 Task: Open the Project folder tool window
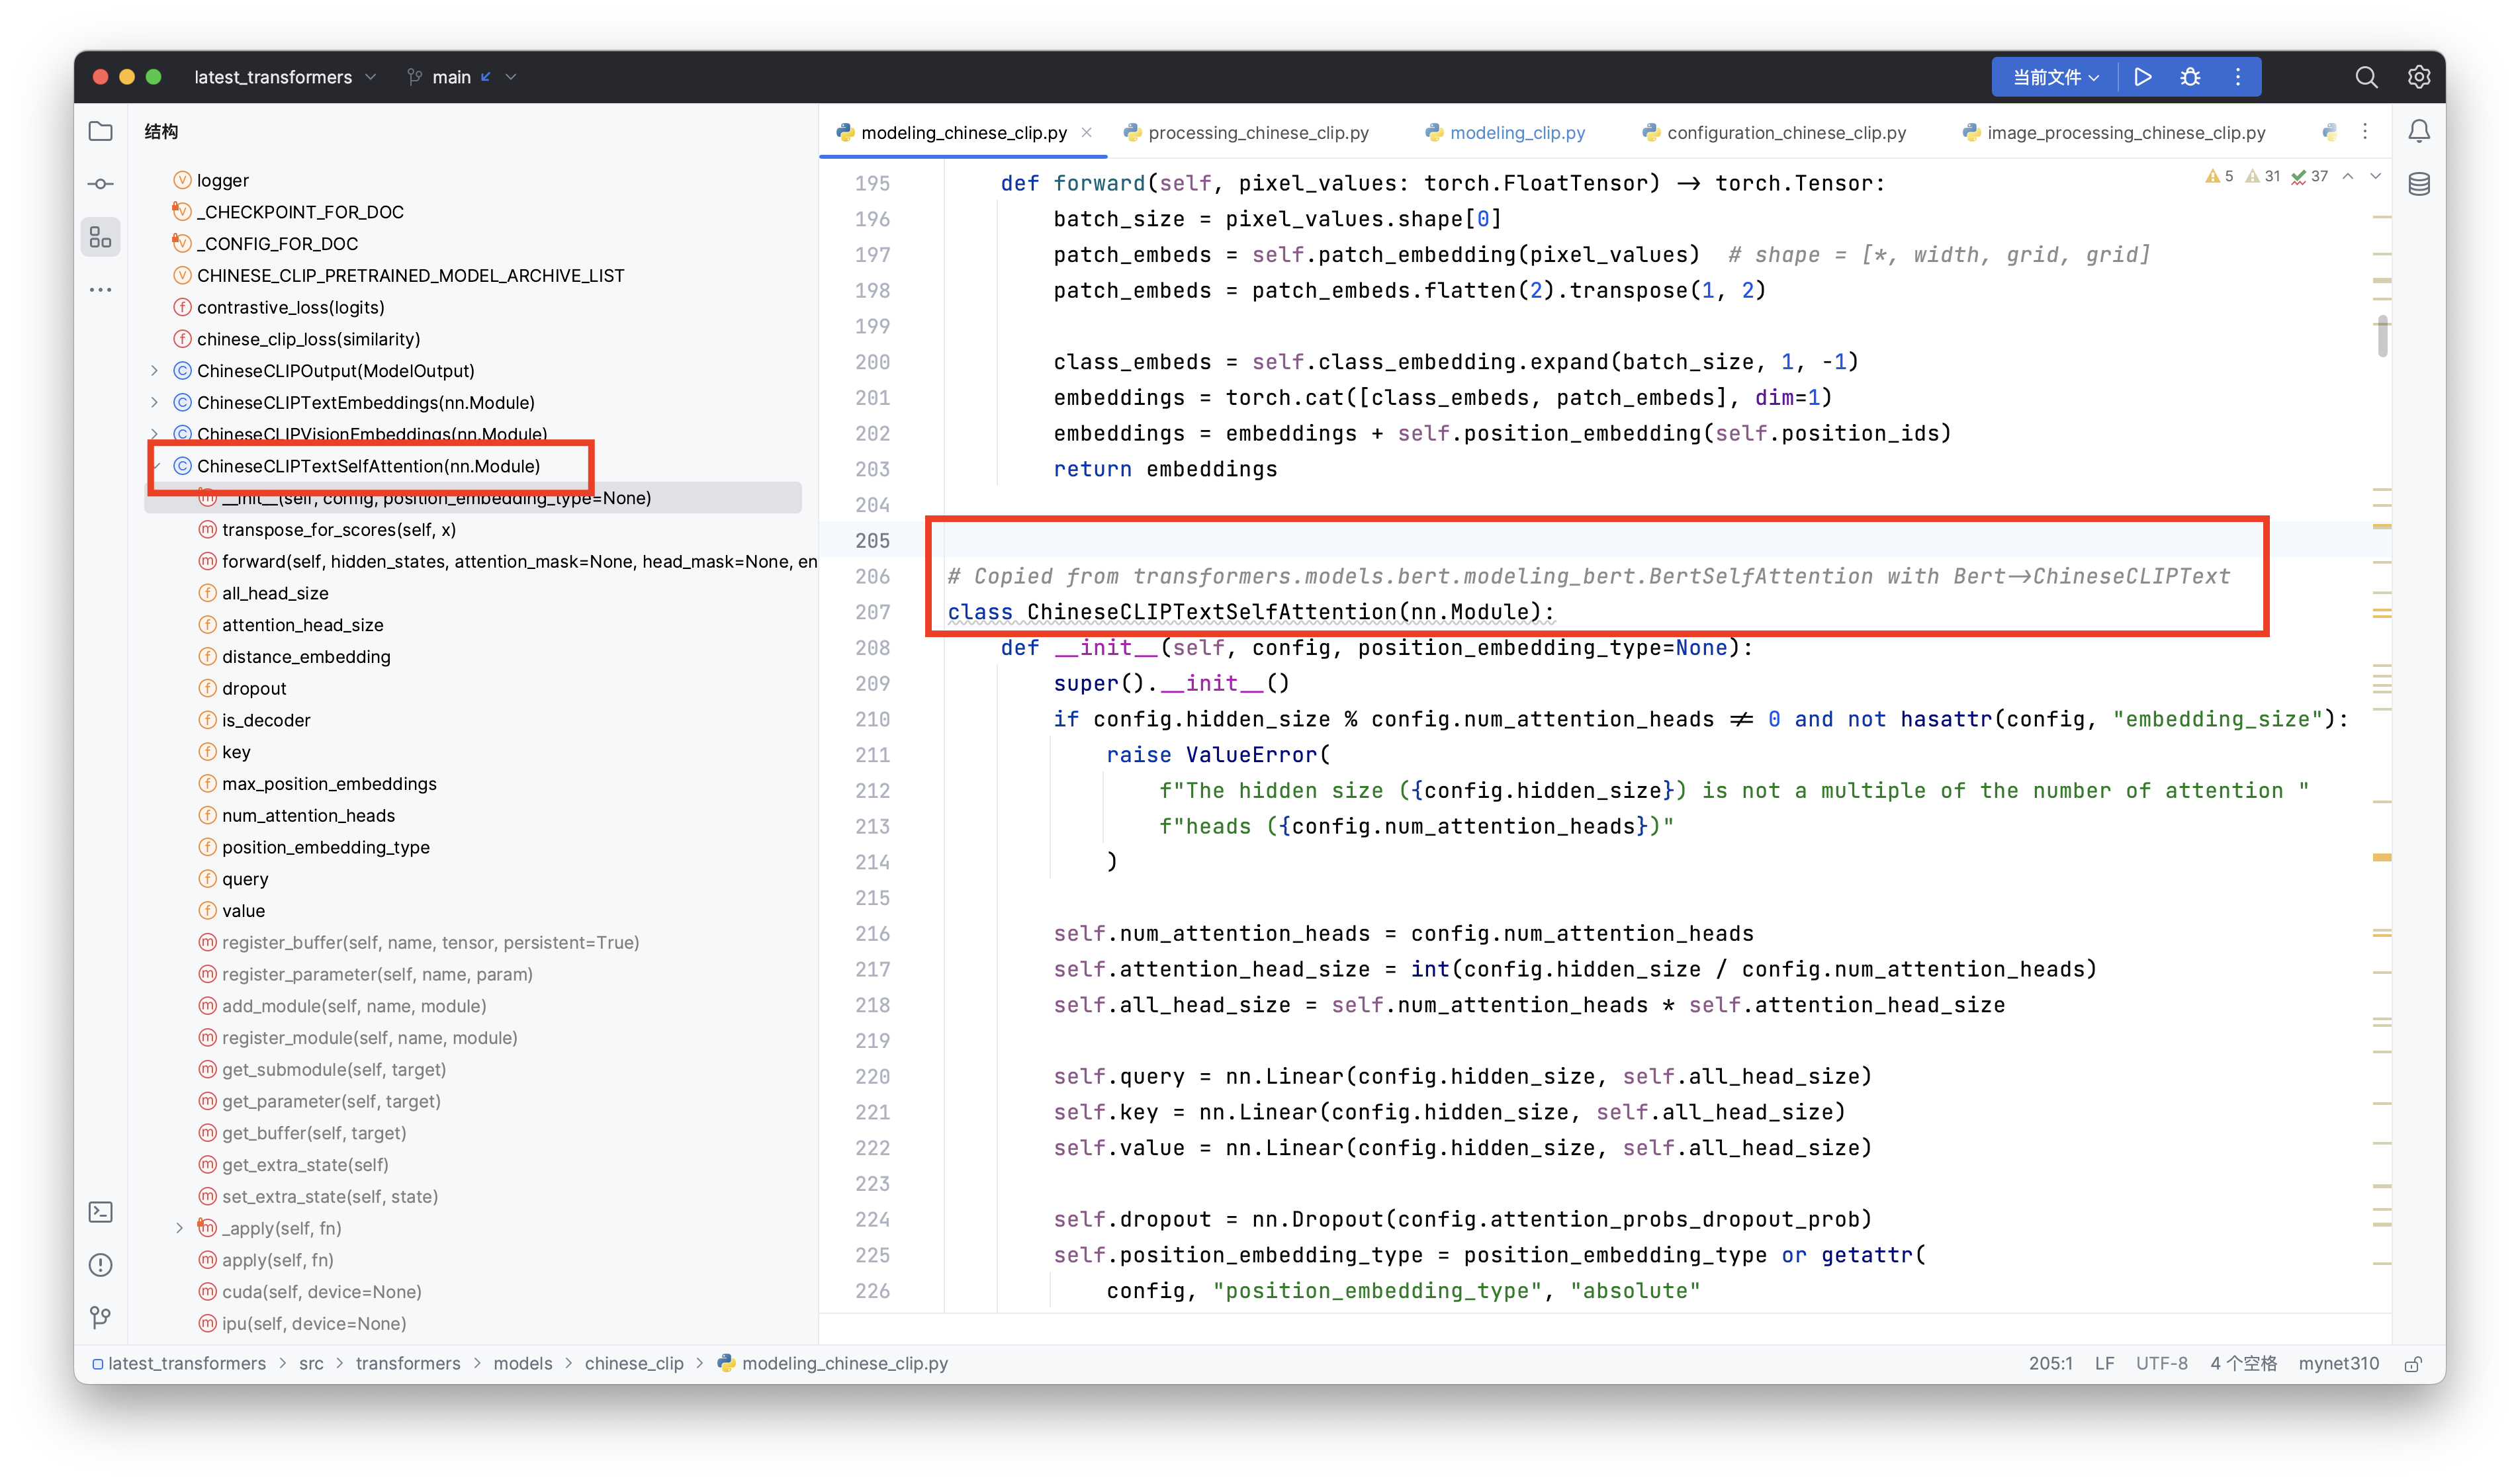coord(100,131)
